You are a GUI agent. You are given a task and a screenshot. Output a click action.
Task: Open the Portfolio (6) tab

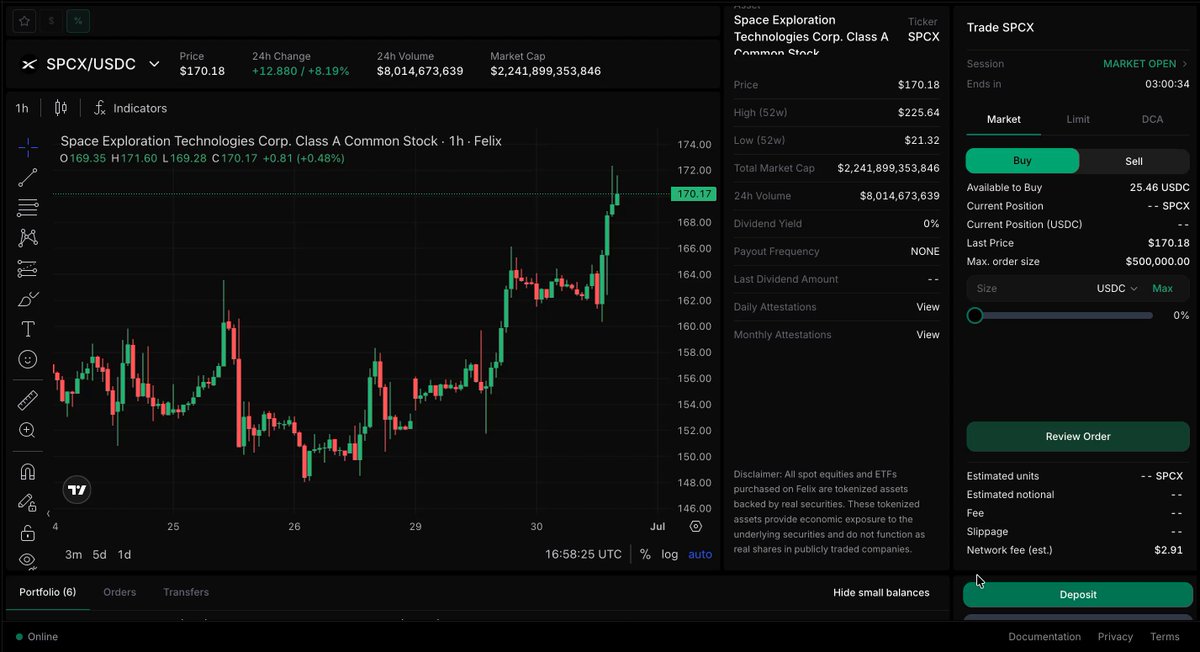click(x=47, y=592)
